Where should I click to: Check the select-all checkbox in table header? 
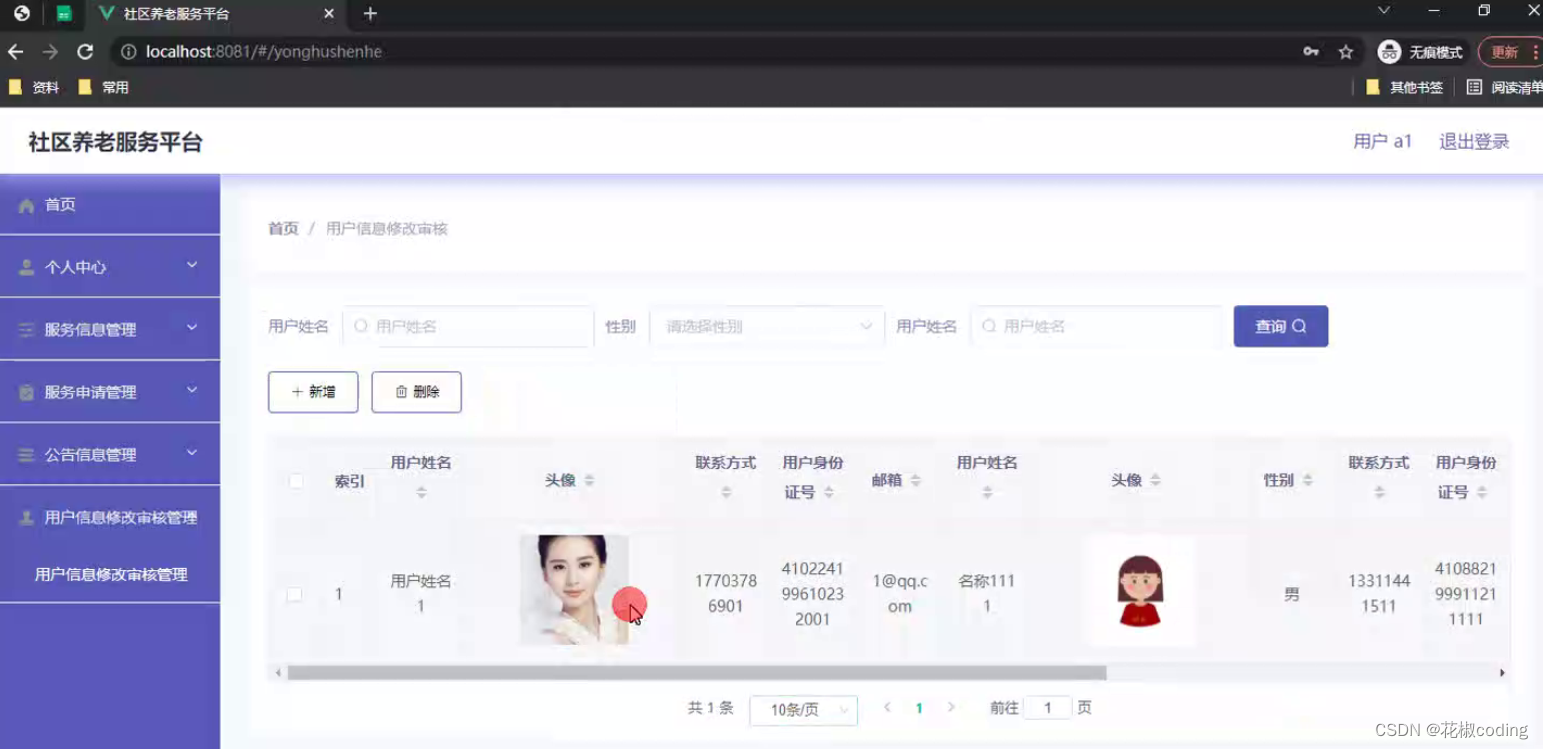295,481
